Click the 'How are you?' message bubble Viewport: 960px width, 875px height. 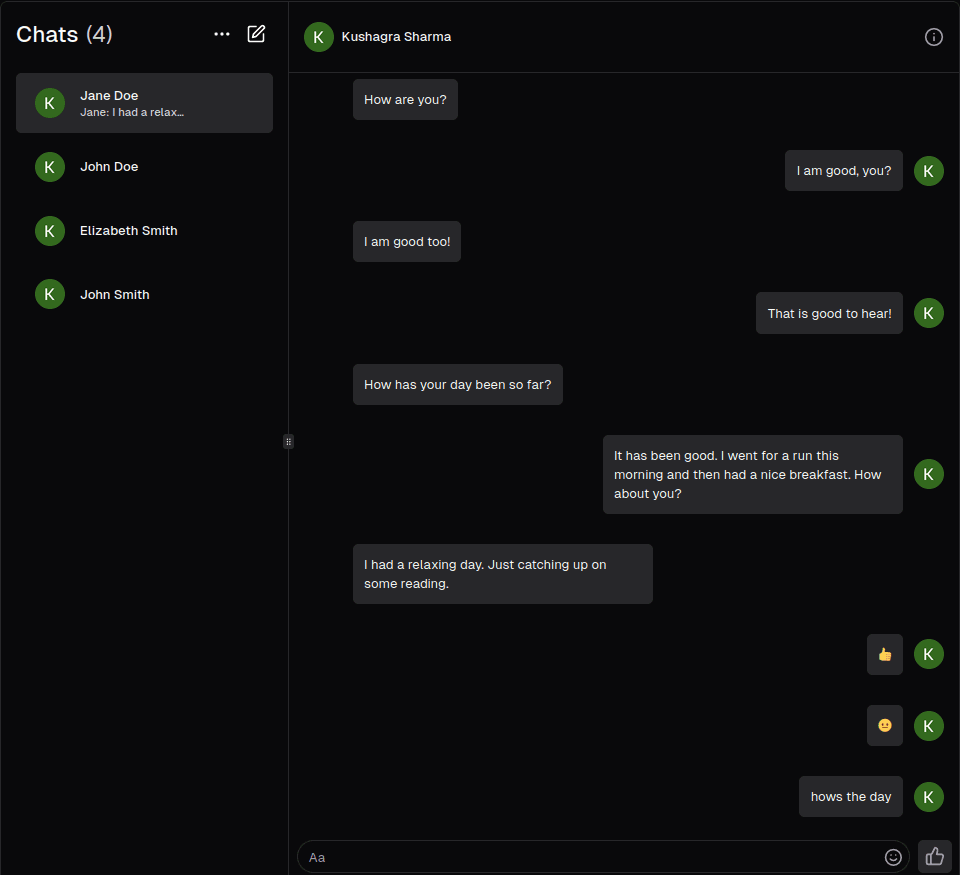pyautogui.click(x=405, y=99)
